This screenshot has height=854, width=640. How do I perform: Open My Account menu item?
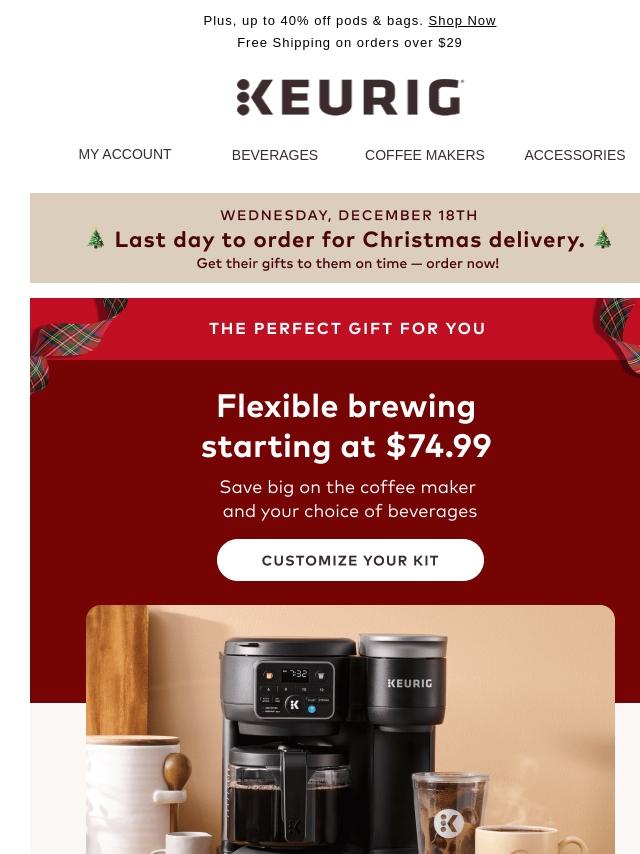(x=125, y=154)
